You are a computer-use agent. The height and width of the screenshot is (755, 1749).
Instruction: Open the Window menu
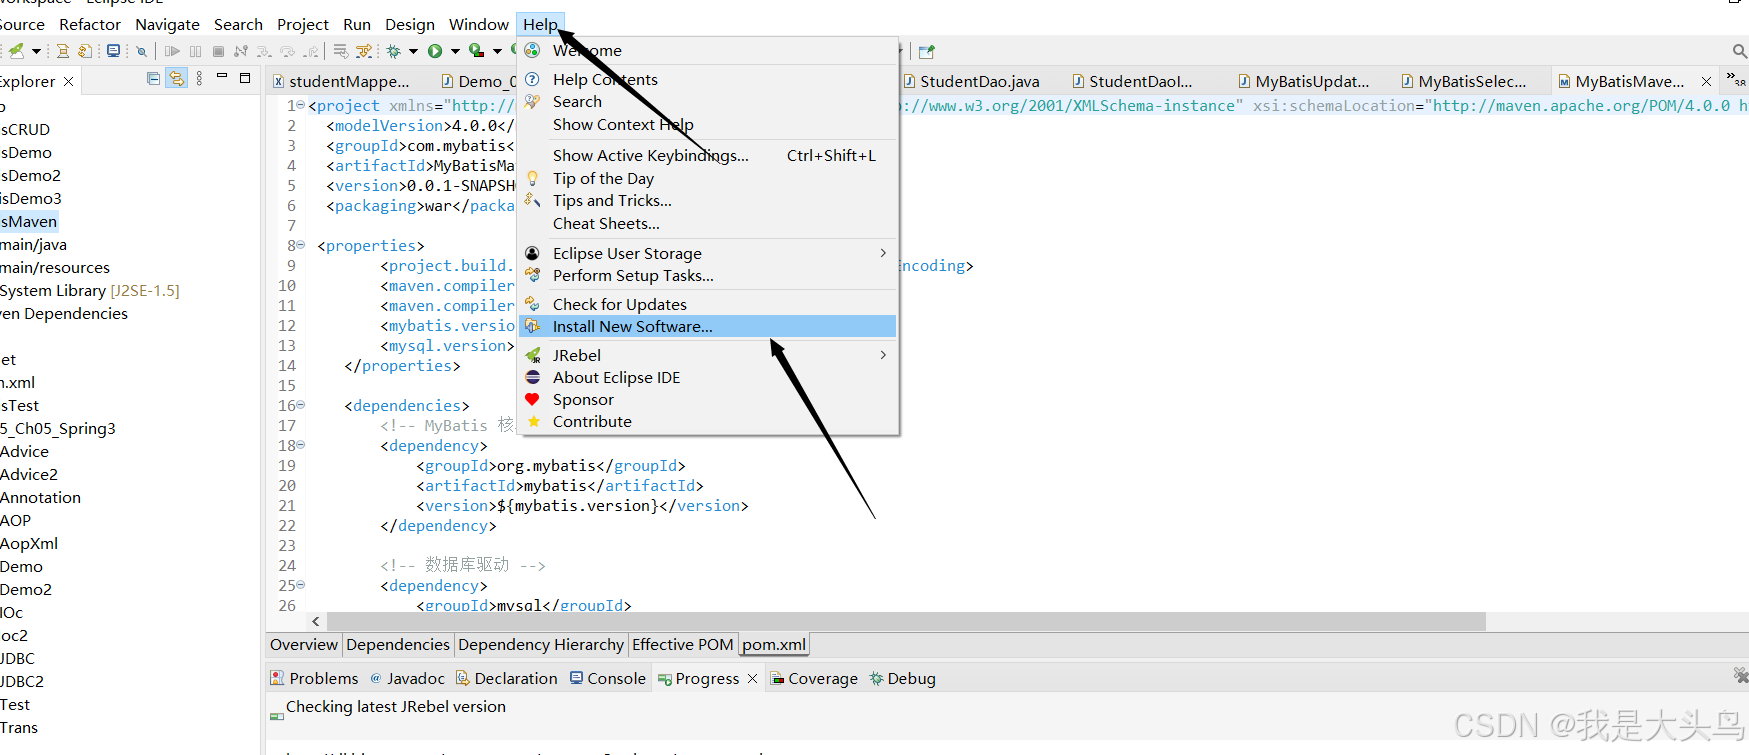click(478, 24)
